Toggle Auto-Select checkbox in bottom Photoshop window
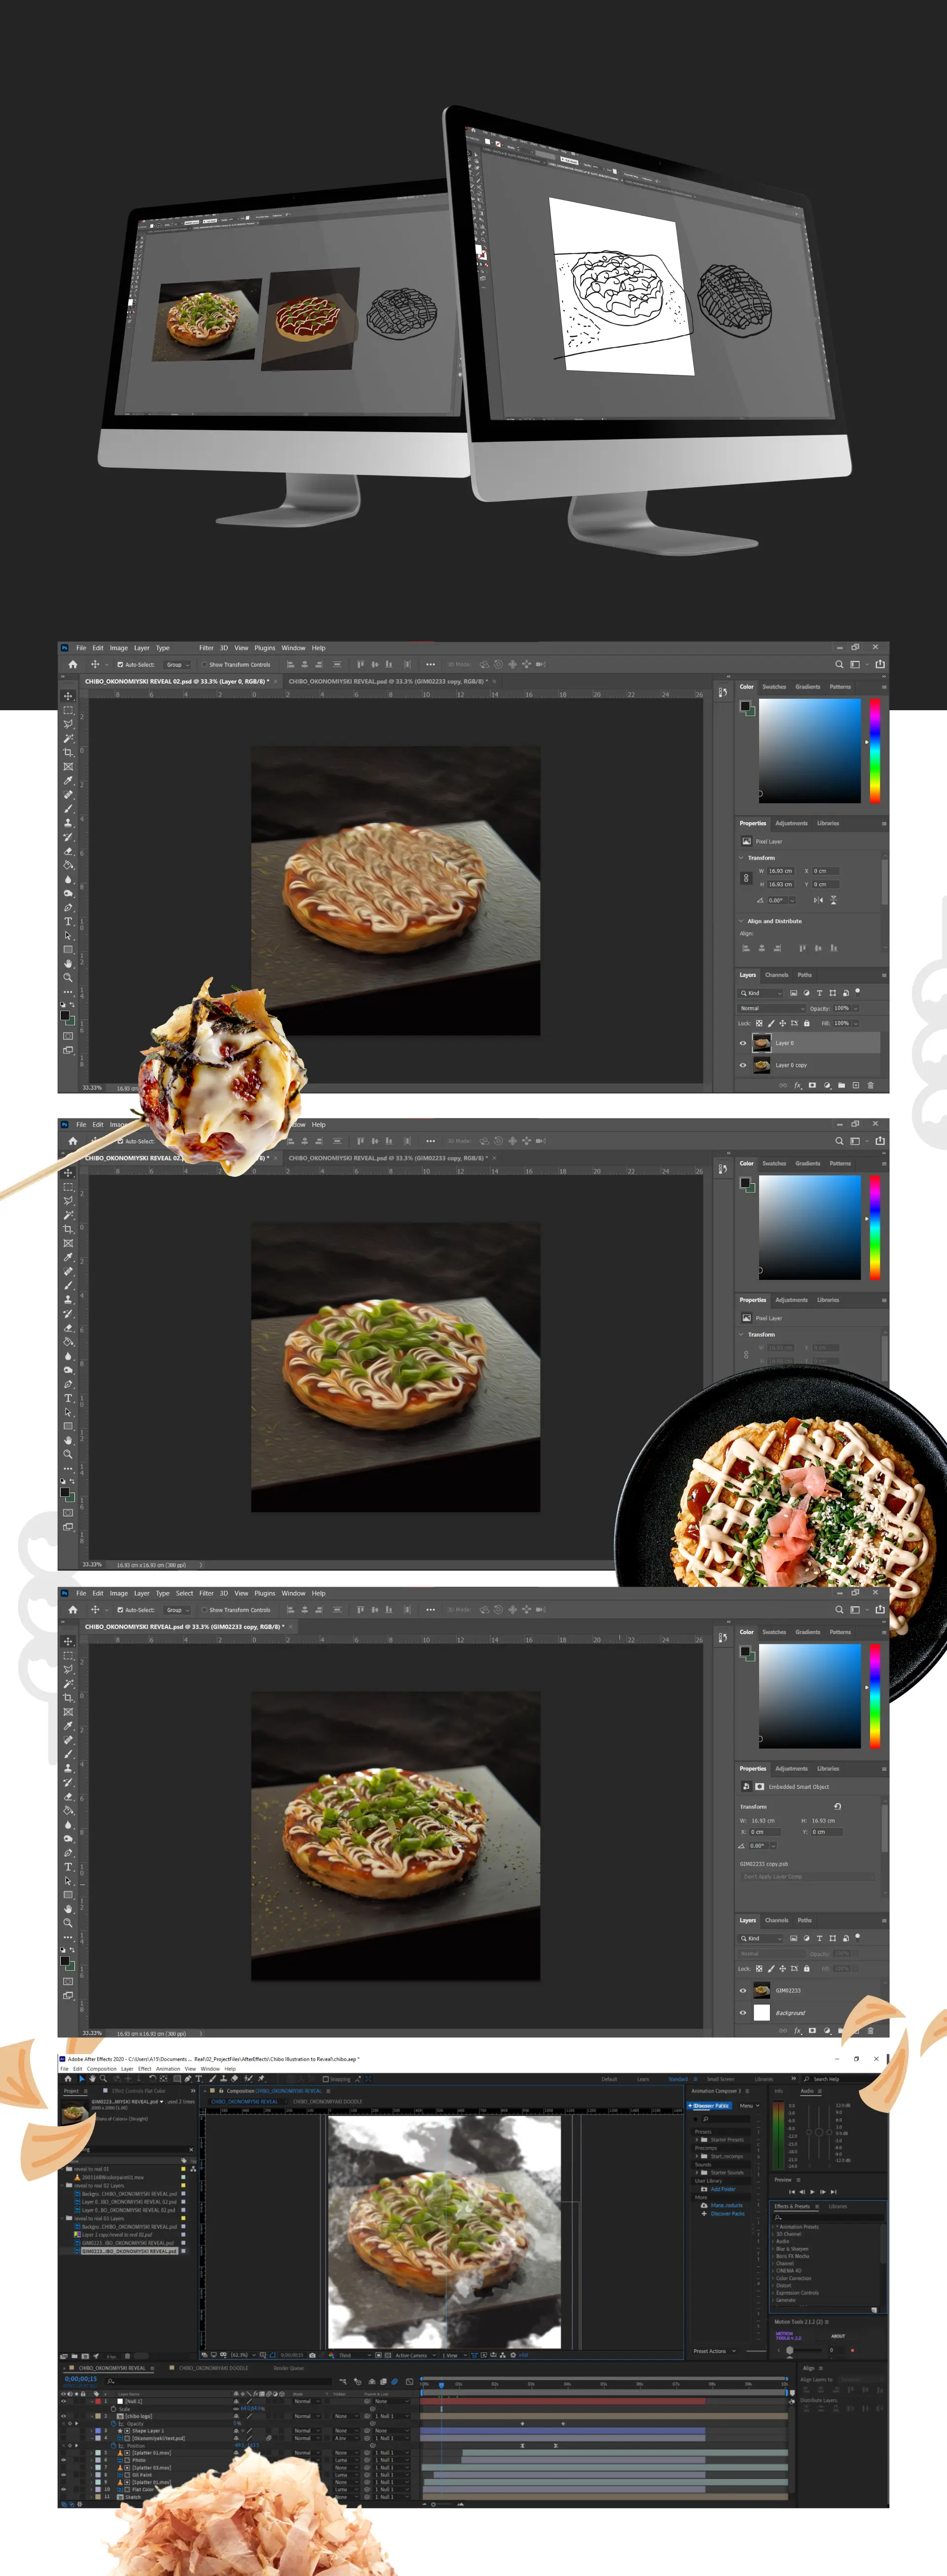The image size is (947, 2576). pyautogui.click(x=120, y=1610)
